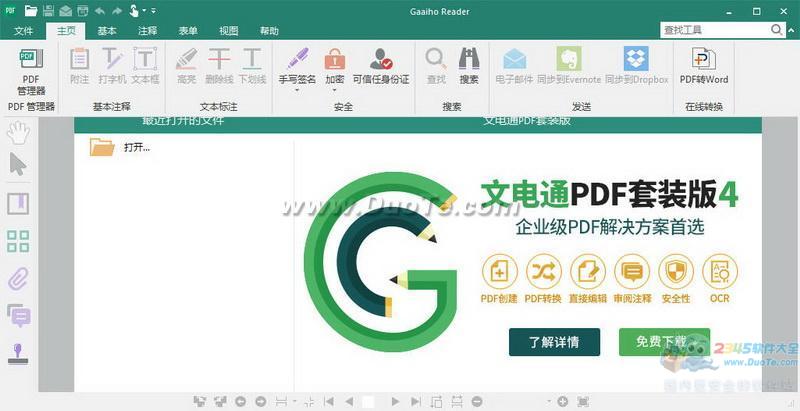
Task: Switch to the 帮助 tab
Action: [x=269, y=31]
